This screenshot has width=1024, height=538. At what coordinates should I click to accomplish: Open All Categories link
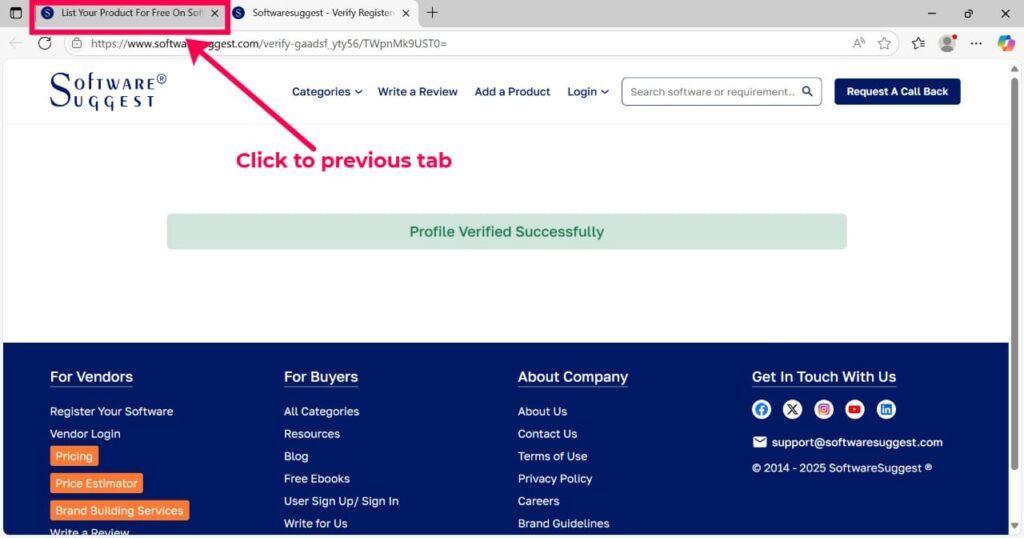(321, 411)
